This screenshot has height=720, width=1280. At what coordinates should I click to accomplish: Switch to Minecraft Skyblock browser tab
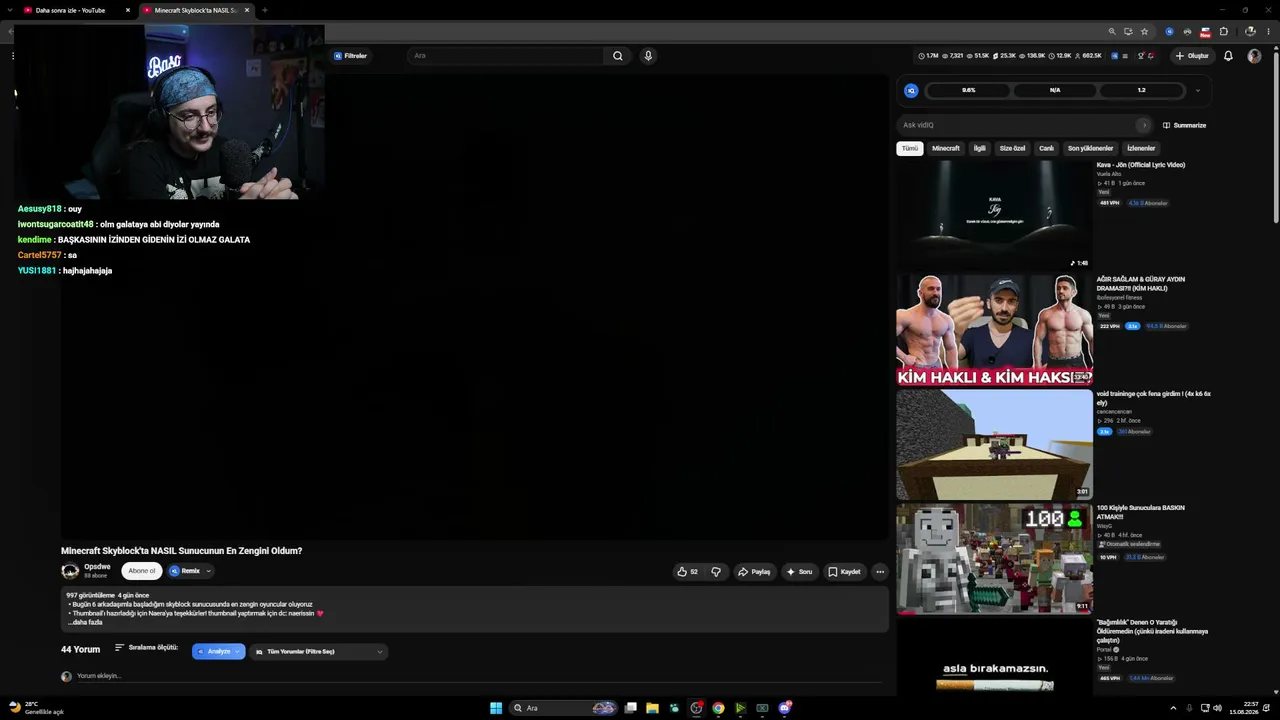(196, 10)
